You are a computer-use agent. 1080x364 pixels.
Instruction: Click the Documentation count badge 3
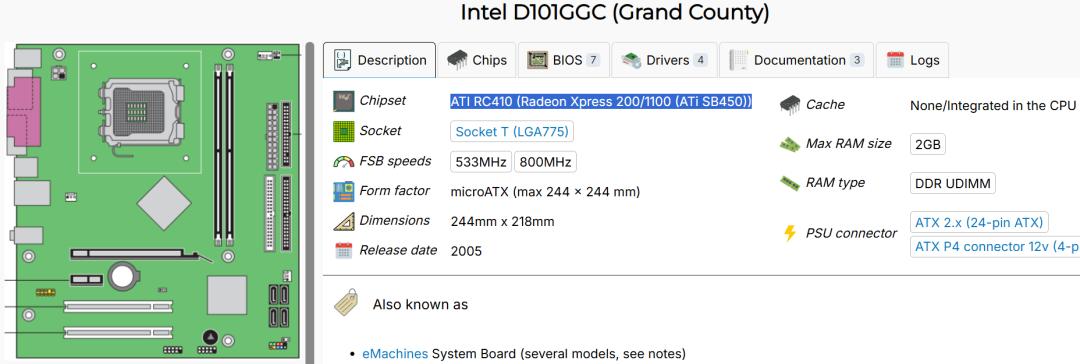(x=857, y=60)
